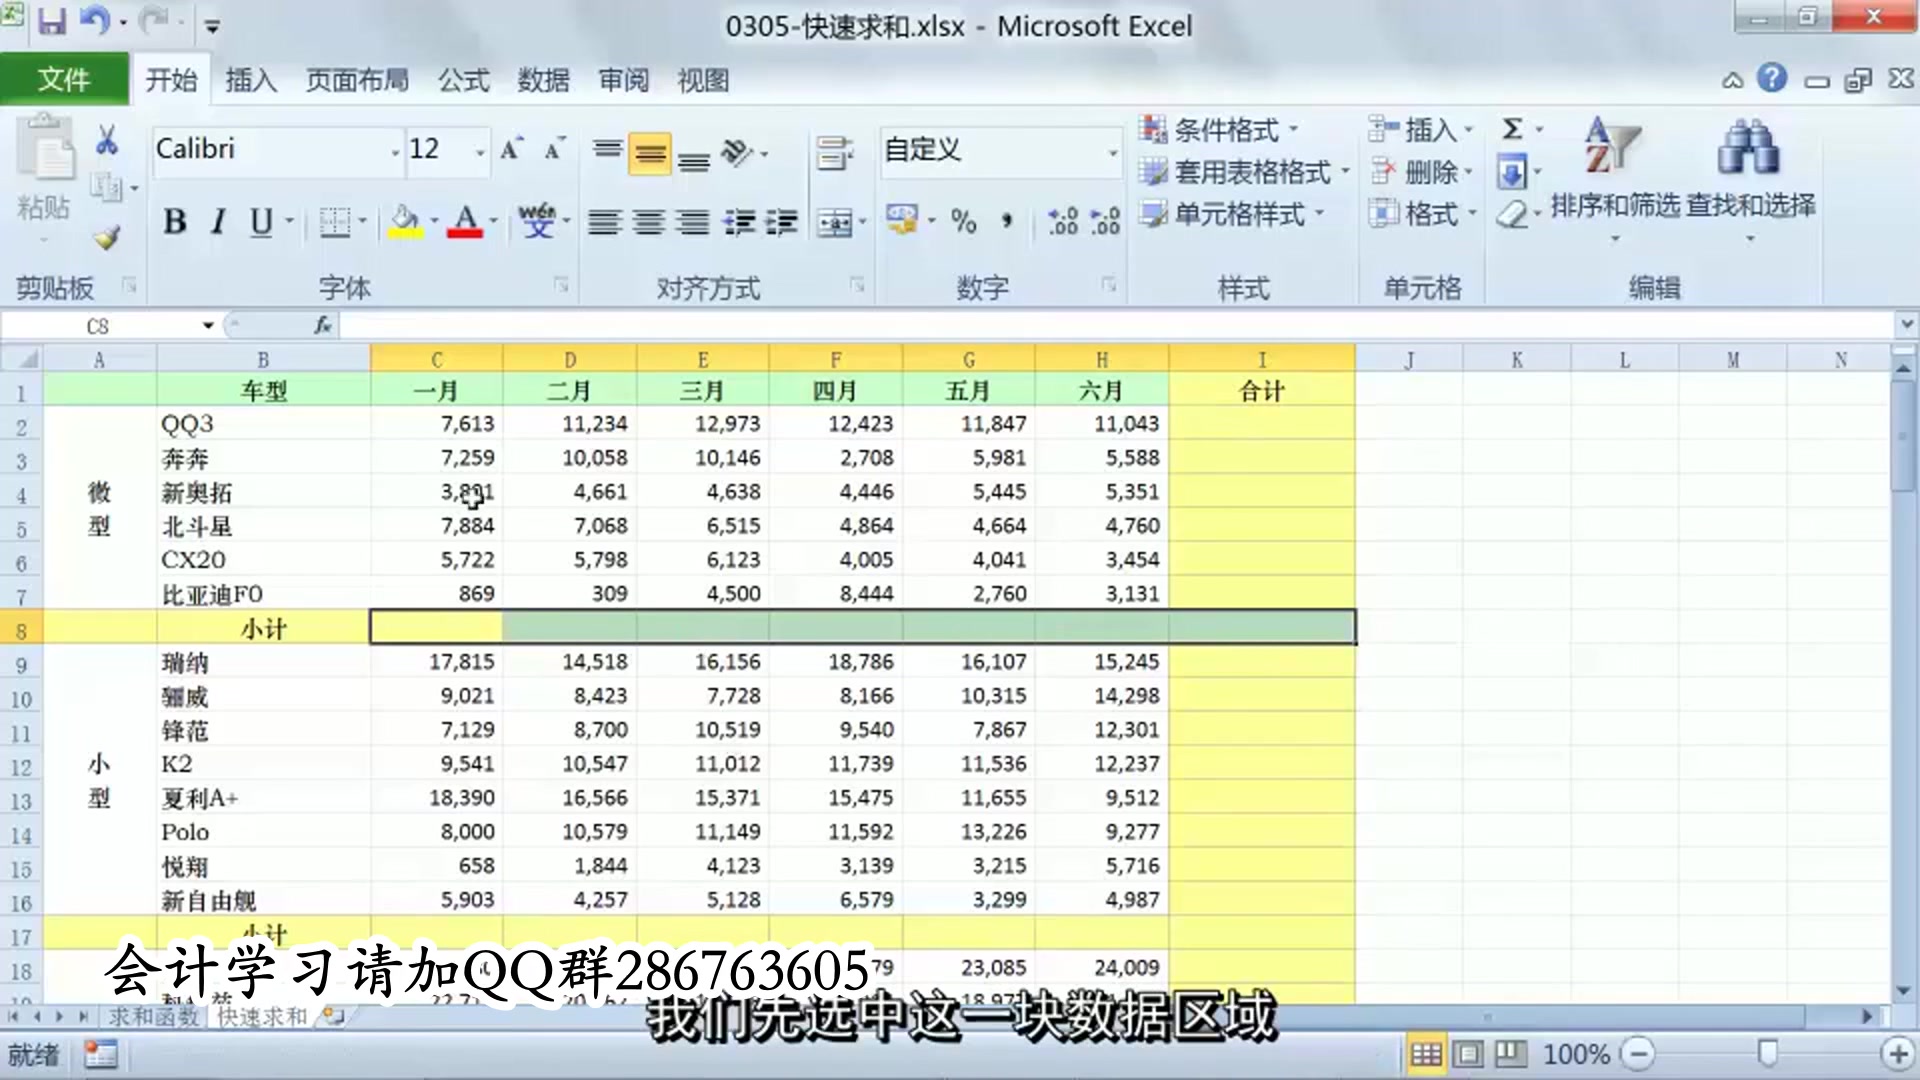Switch to the 公式 ribbon tab

point(463,80)
